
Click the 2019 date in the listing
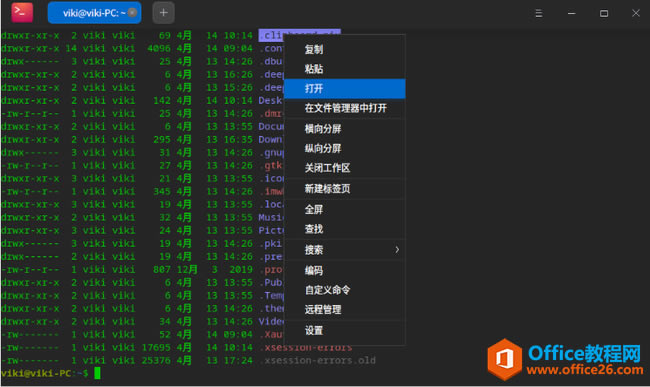241,270
